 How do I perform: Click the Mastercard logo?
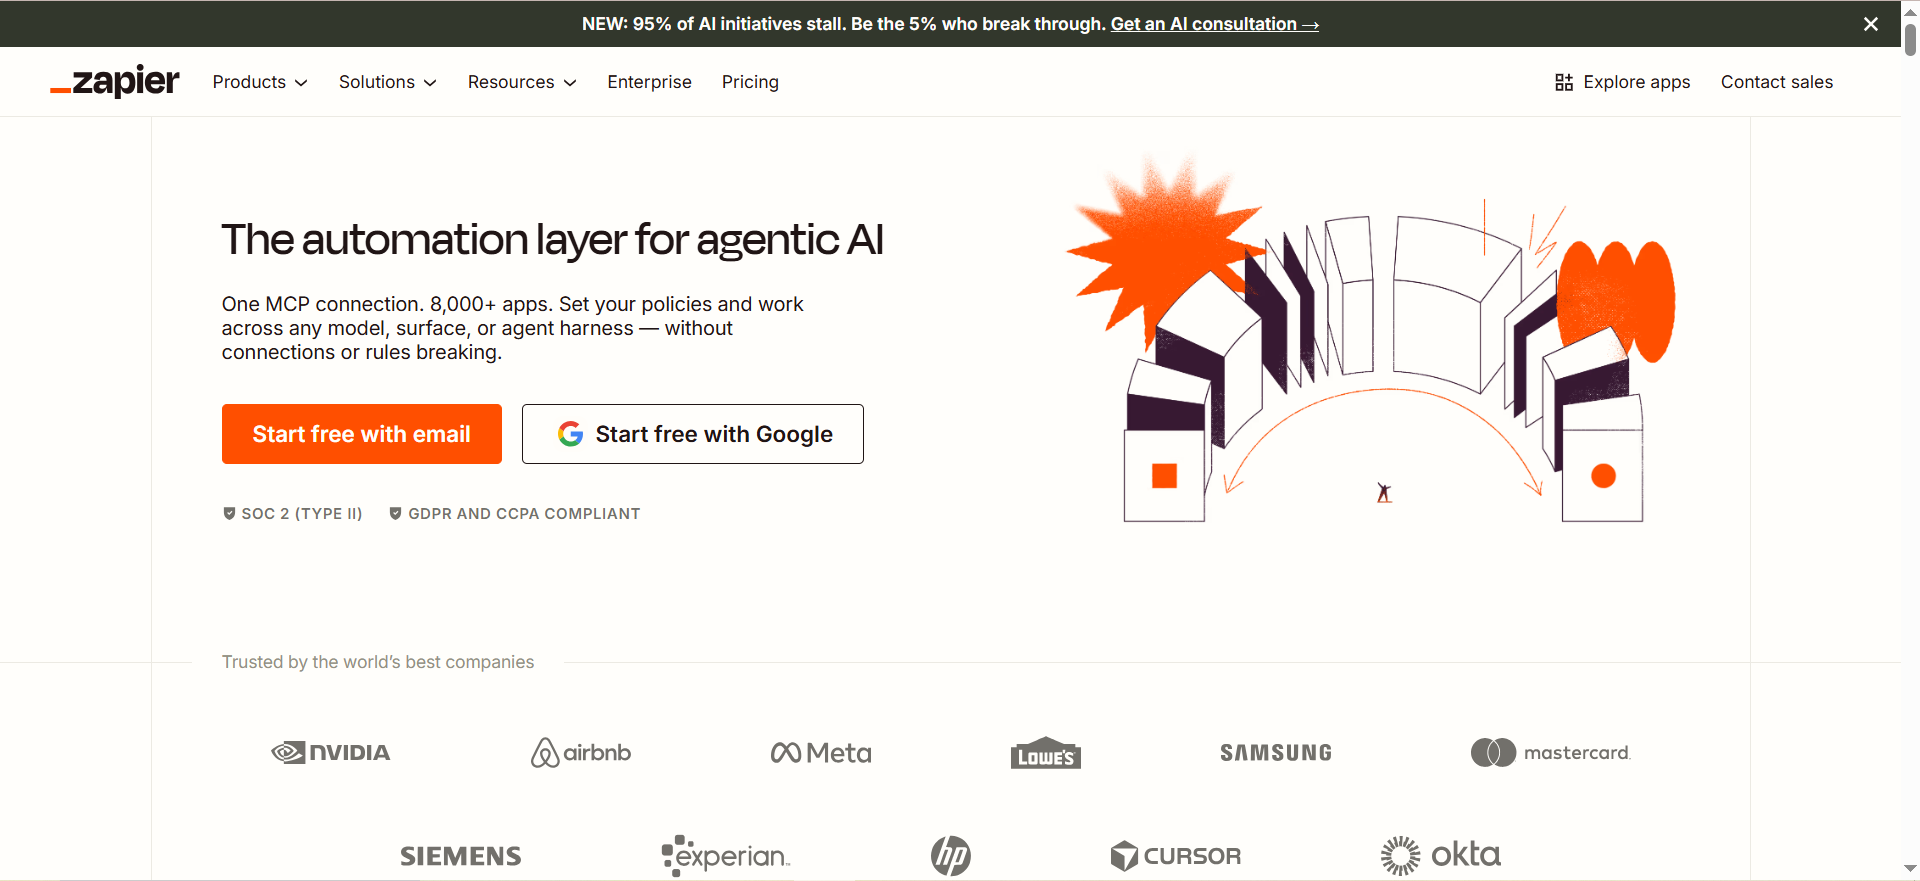1551,752
